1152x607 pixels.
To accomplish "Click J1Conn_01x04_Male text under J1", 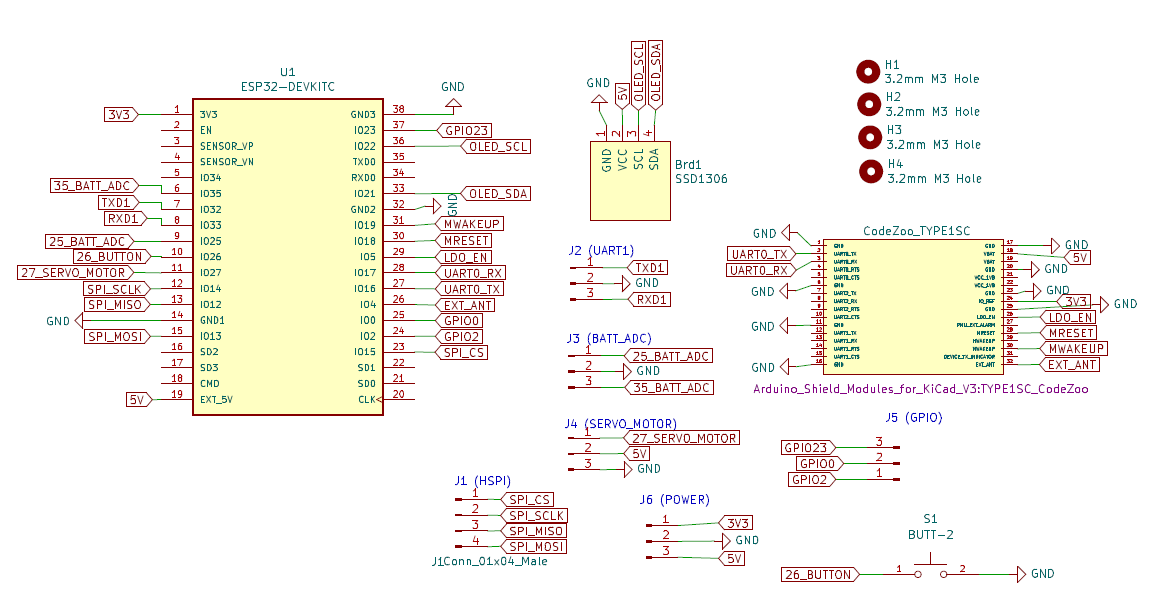I will click(489, 561).
